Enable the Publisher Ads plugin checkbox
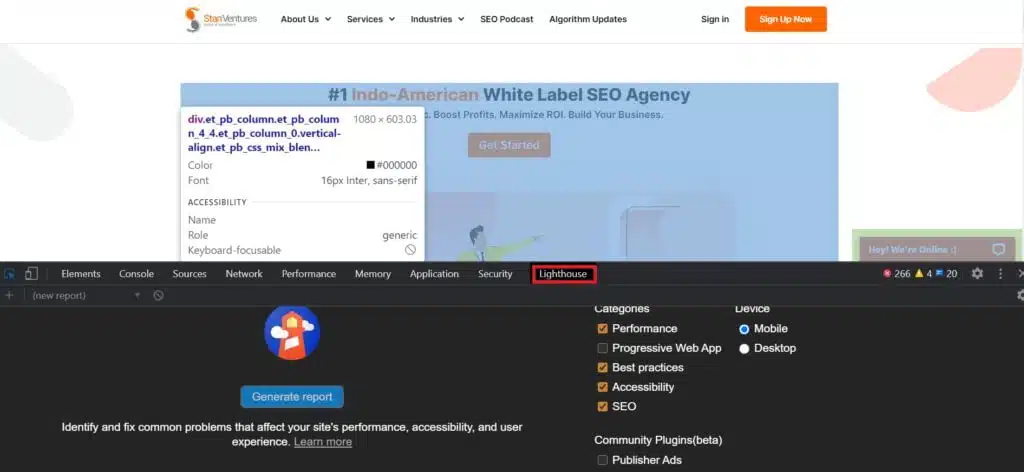1024x472 pixels. [602, 460]
